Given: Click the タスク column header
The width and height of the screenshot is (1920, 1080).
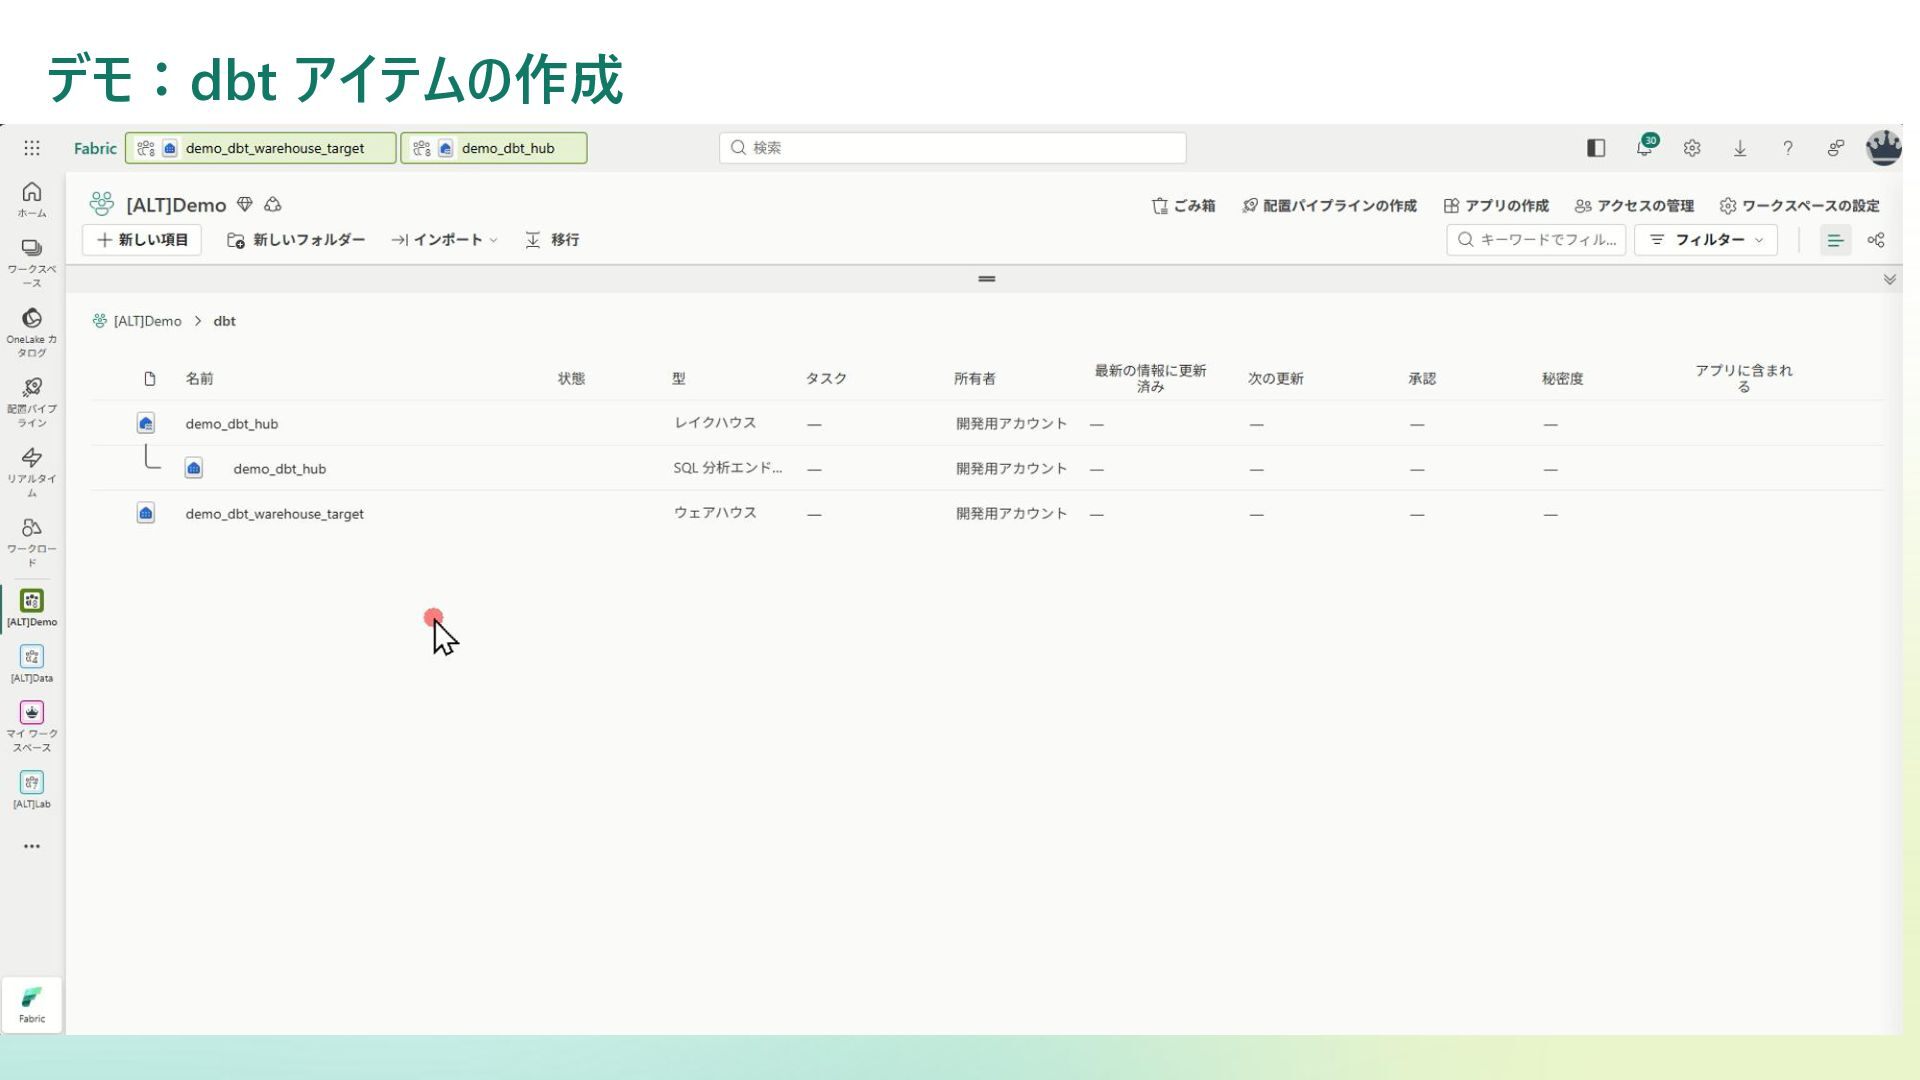Looking at the screenshot, I should [x=826, y=378].
